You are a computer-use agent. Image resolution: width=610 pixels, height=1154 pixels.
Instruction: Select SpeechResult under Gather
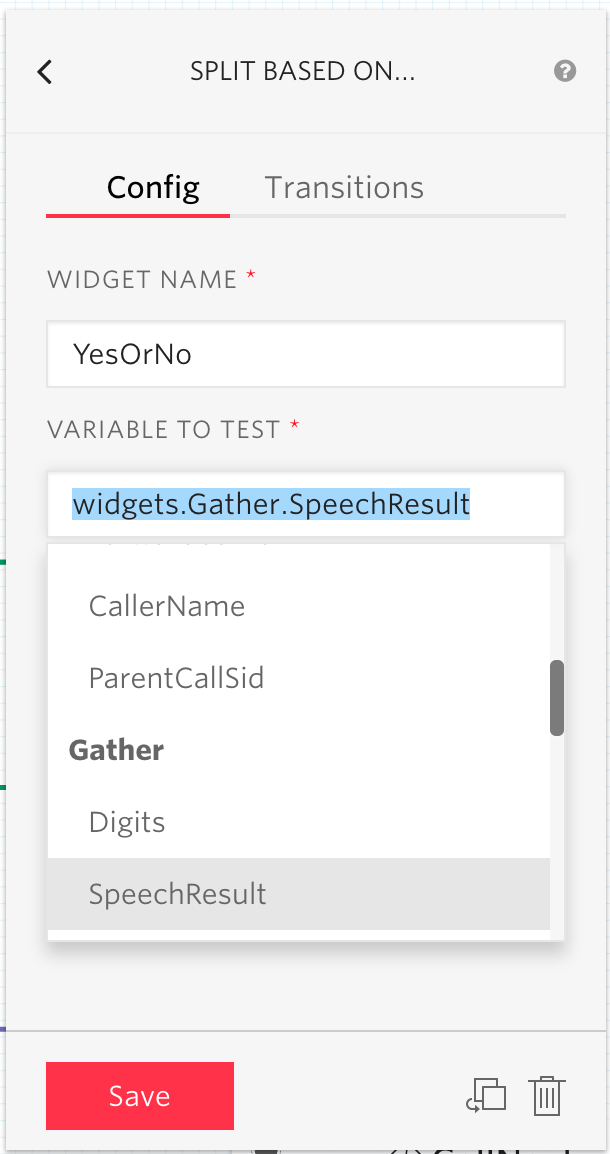pos(177,894)
